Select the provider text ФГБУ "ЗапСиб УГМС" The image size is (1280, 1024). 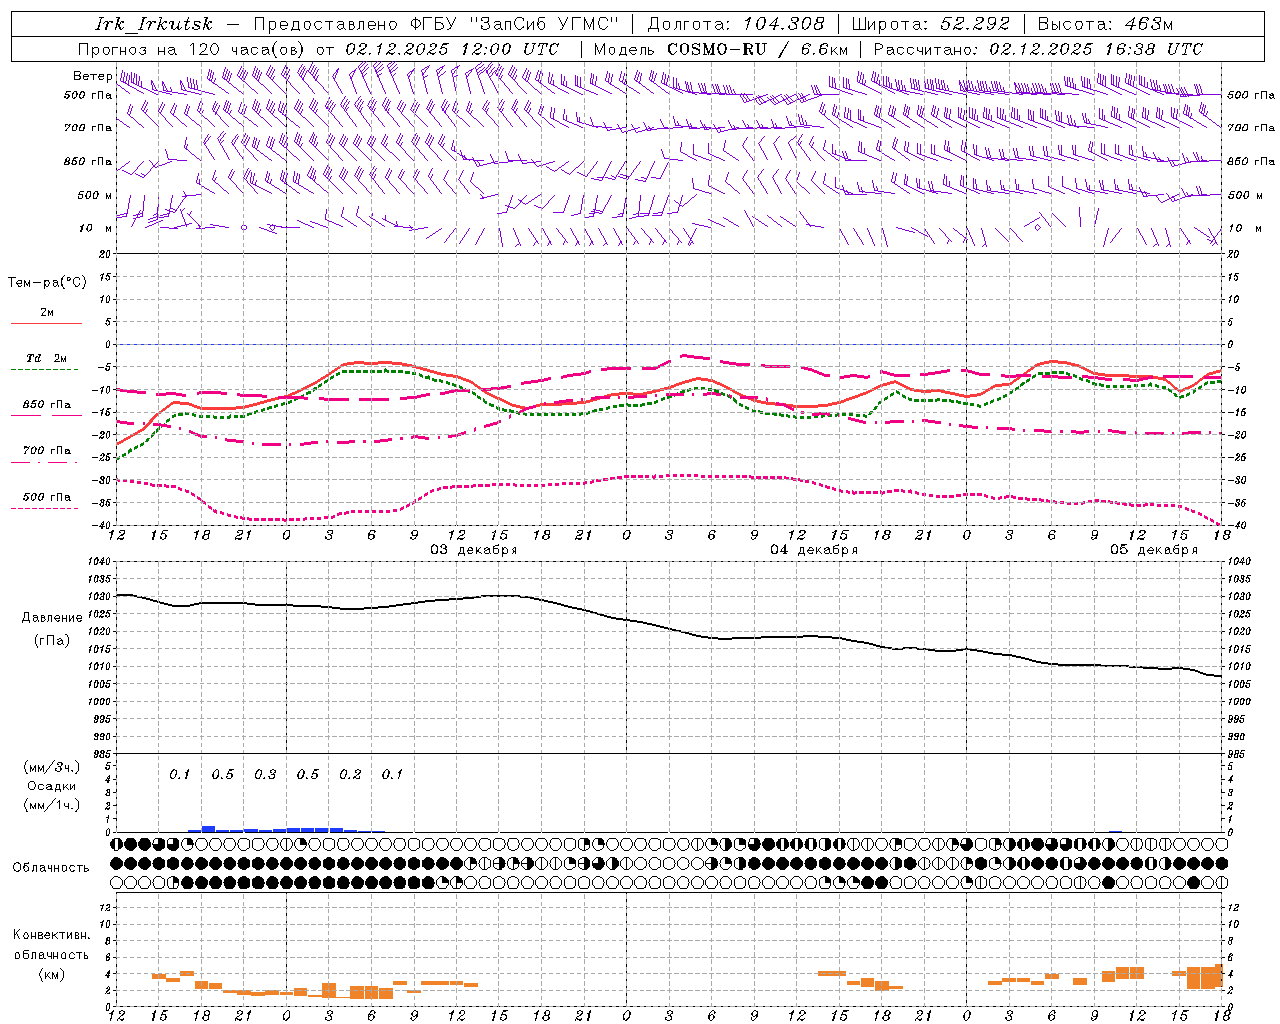514,24
